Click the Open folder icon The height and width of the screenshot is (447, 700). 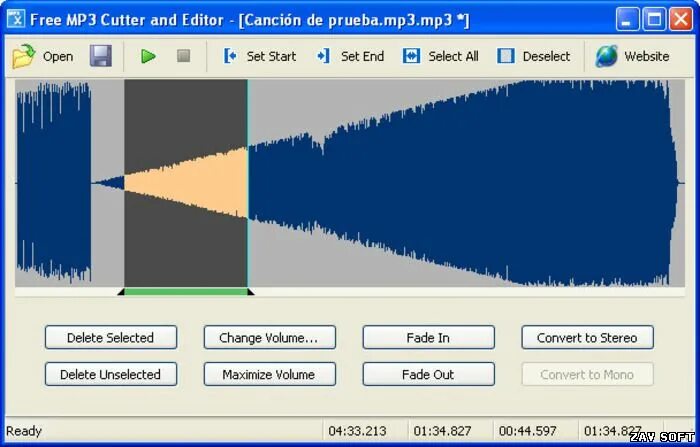coord(24,56)
